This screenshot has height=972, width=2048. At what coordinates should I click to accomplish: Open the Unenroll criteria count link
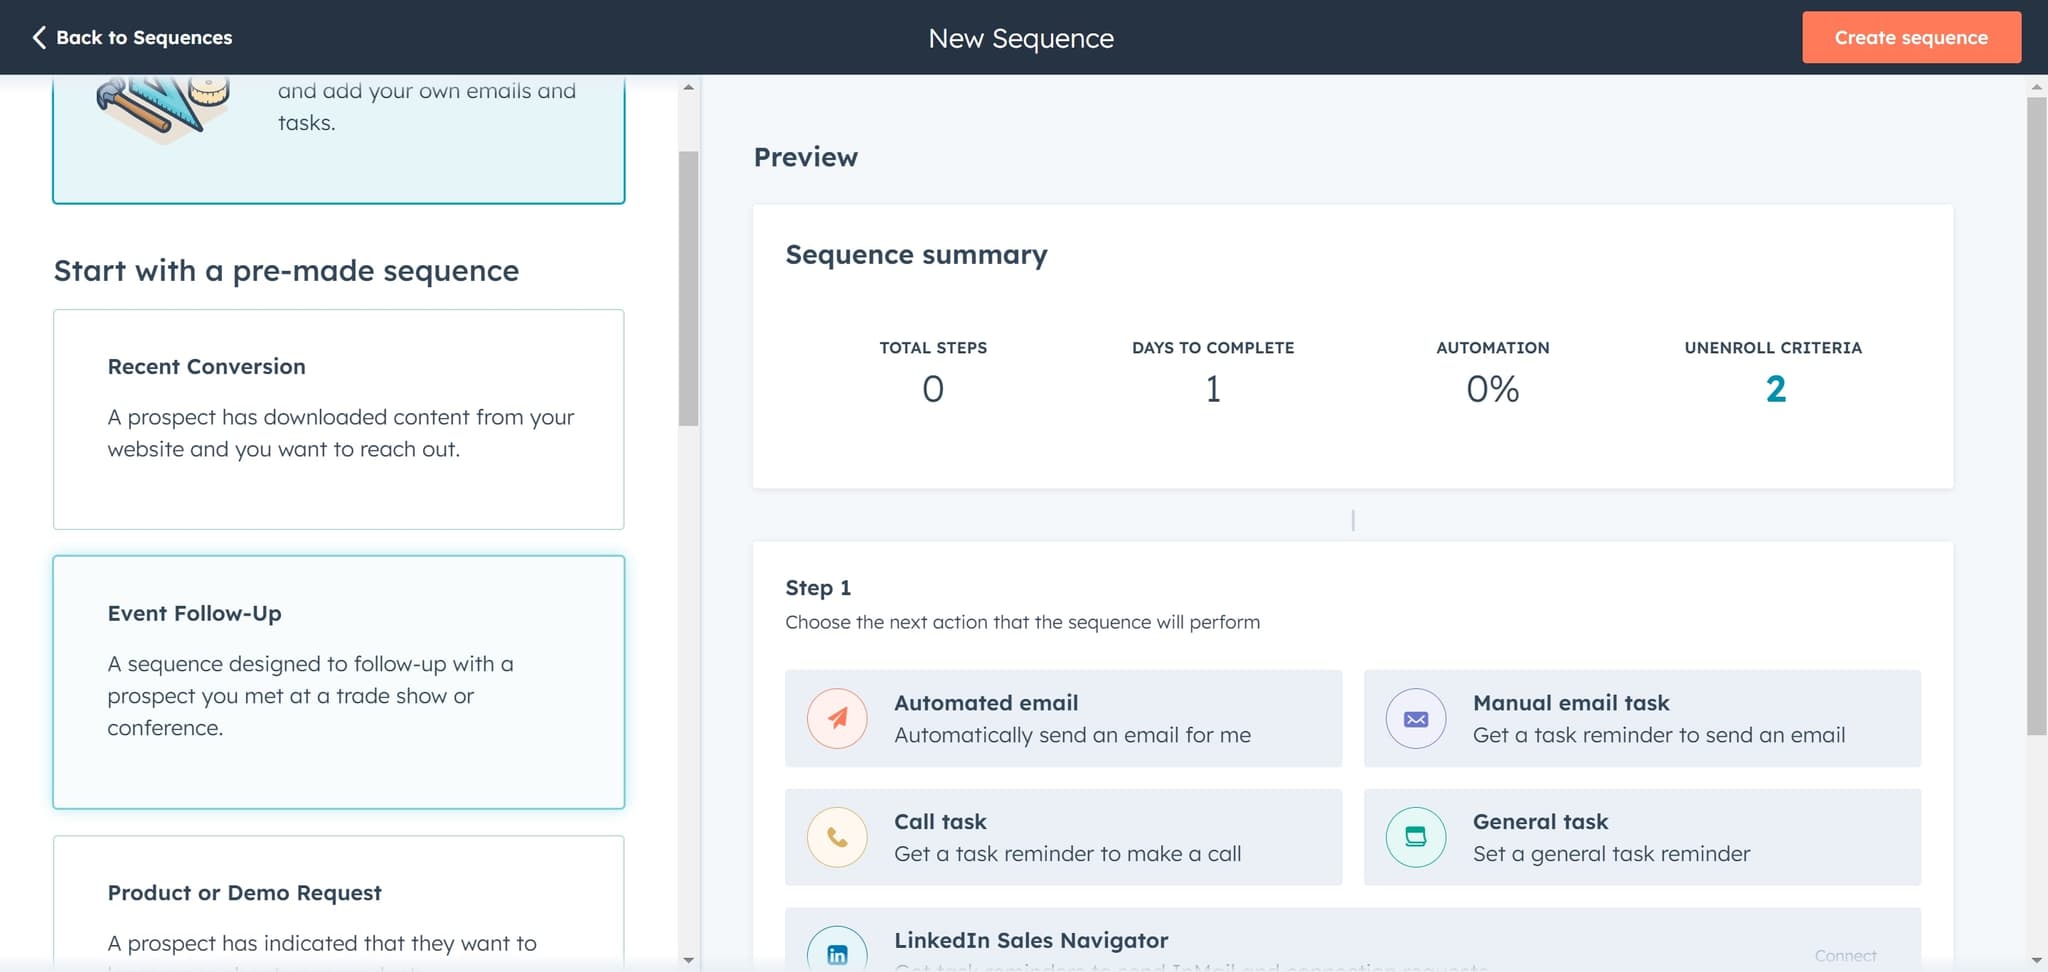click(1775, 389)
